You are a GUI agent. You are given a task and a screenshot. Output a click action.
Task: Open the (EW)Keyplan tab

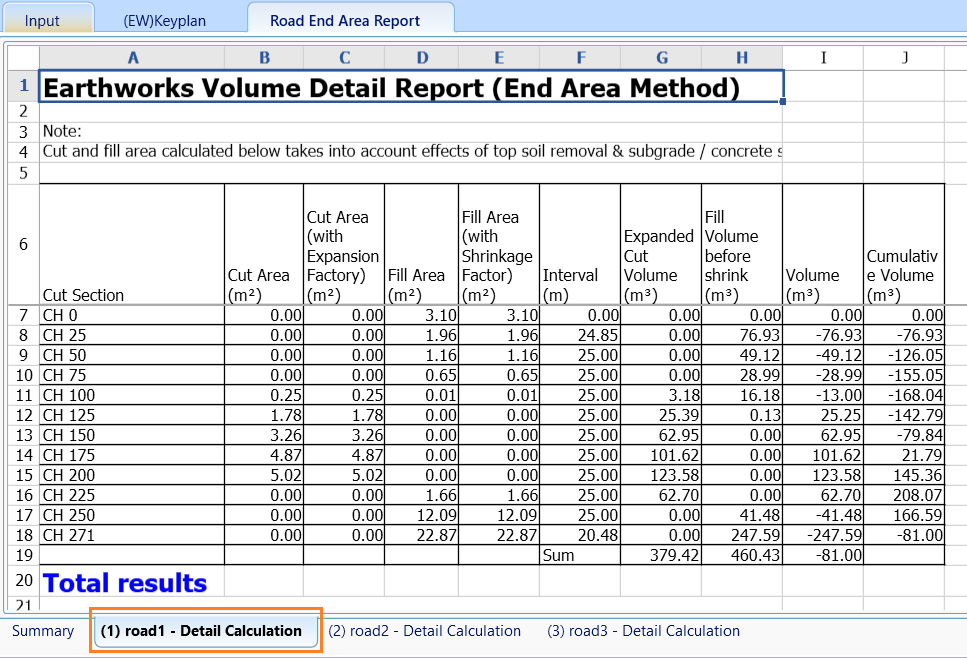coord(165,21)
